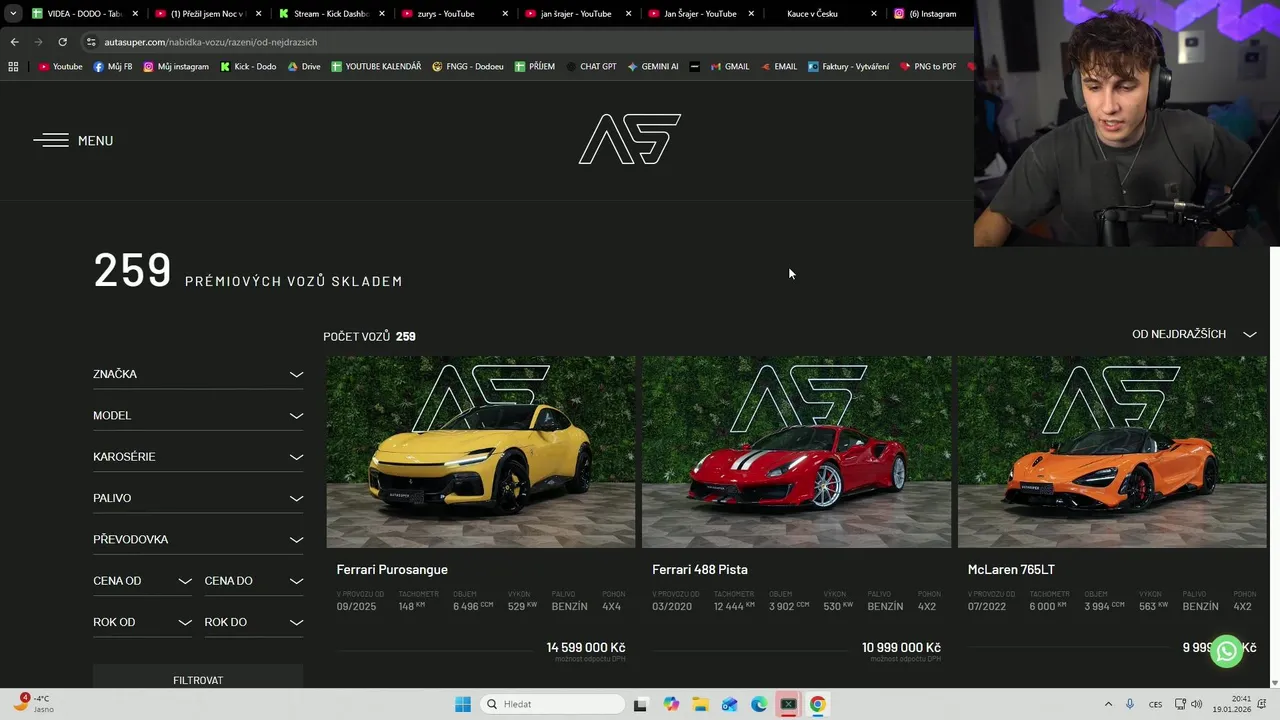Open the Chrome tab search dropdown arrow
Image resolution: width=1280 pixels, height=720 pixels.
coord(13,14)
